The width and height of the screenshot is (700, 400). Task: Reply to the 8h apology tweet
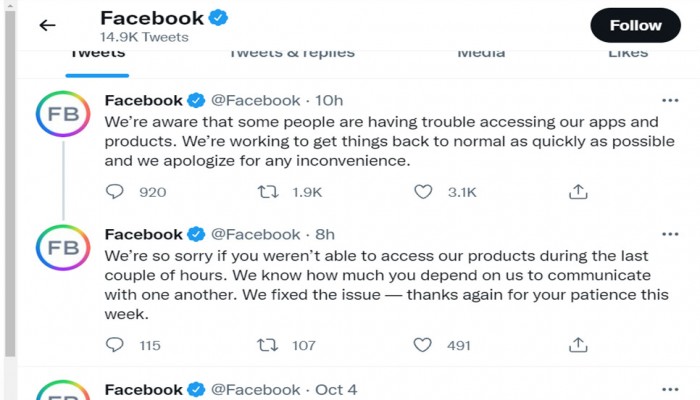(x=115, y=345)
